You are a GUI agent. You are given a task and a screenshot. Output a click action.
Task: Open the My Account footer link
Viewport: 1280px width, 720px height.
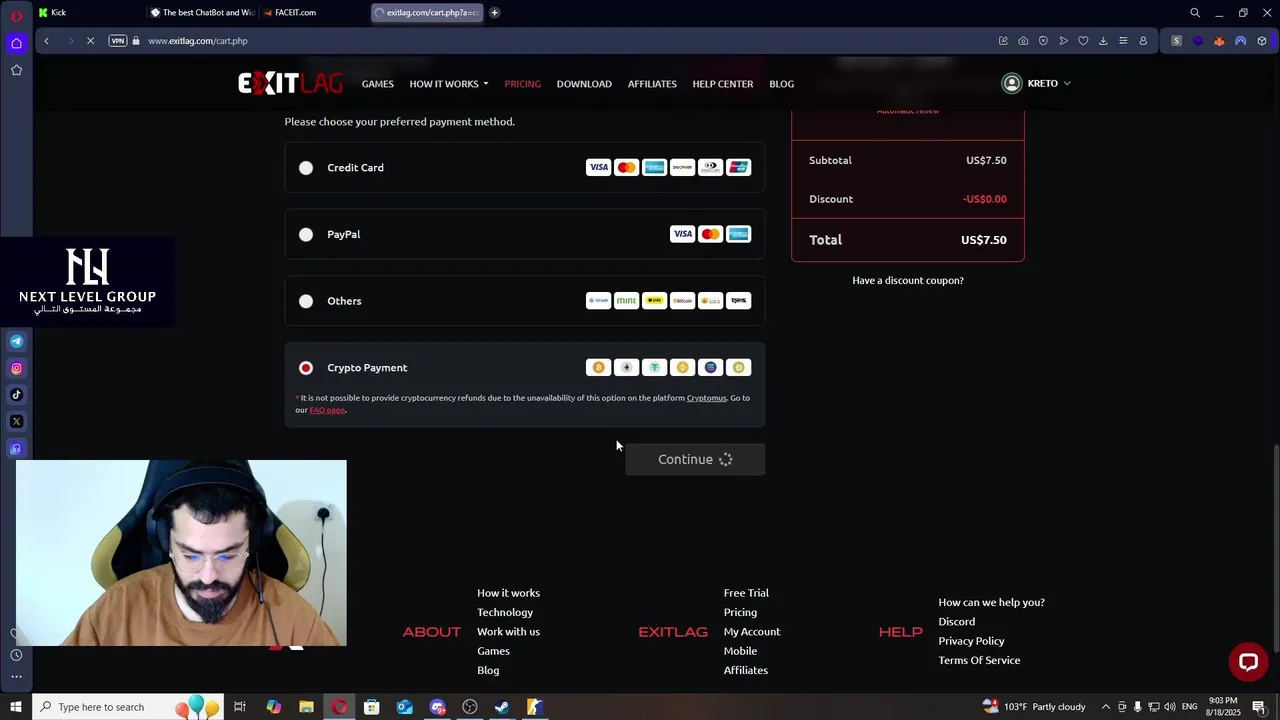(752, 632)
